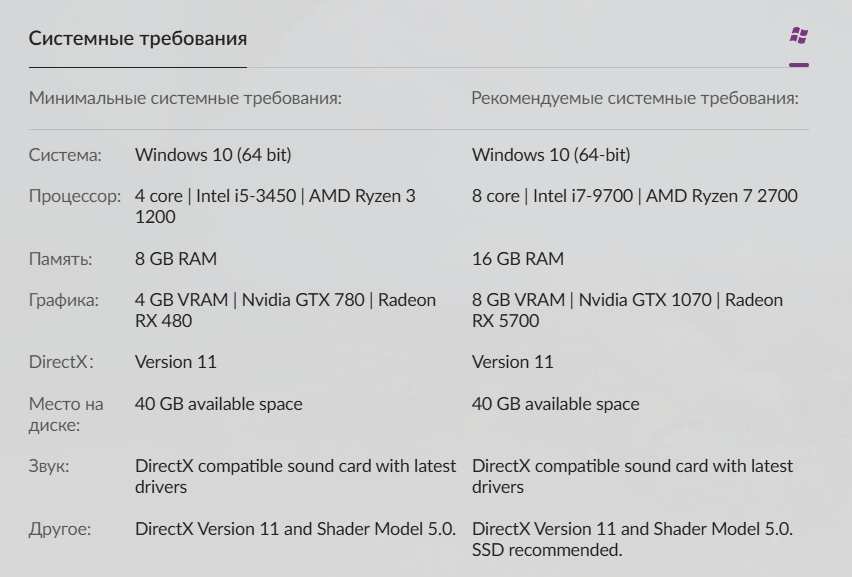Click the "Графика:" row label
The width and height of the screenshot is (852, 577).
[x=64, y=300]
